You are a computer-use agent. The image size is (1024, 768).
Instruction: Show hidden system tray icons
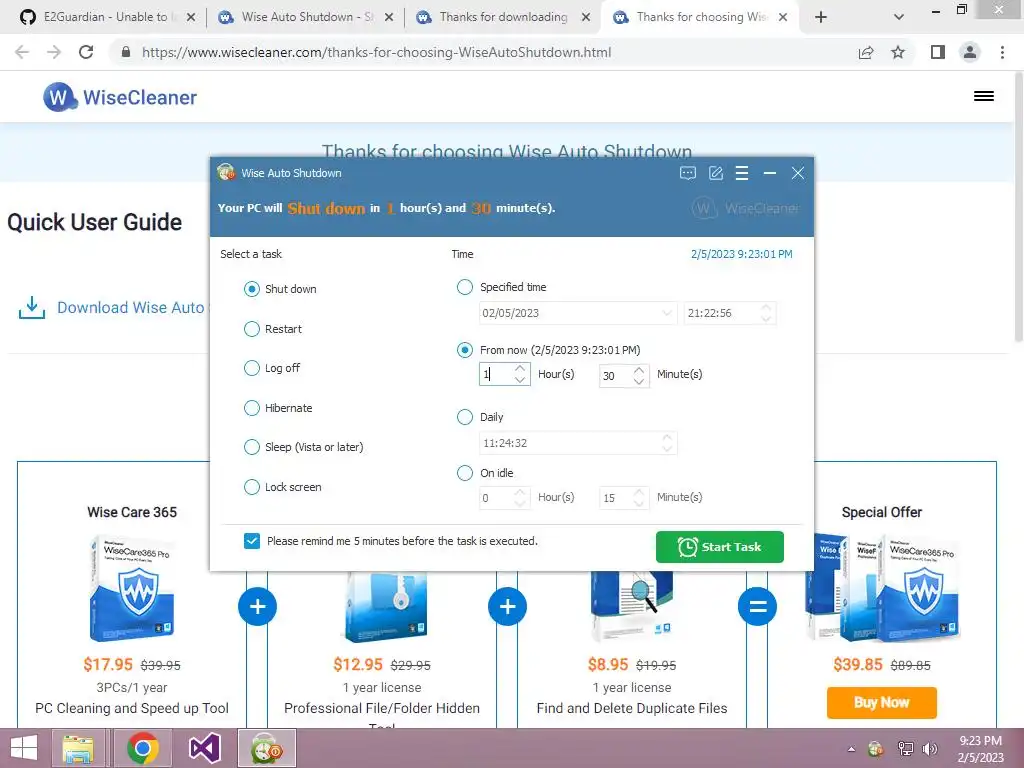click(851, 749)
